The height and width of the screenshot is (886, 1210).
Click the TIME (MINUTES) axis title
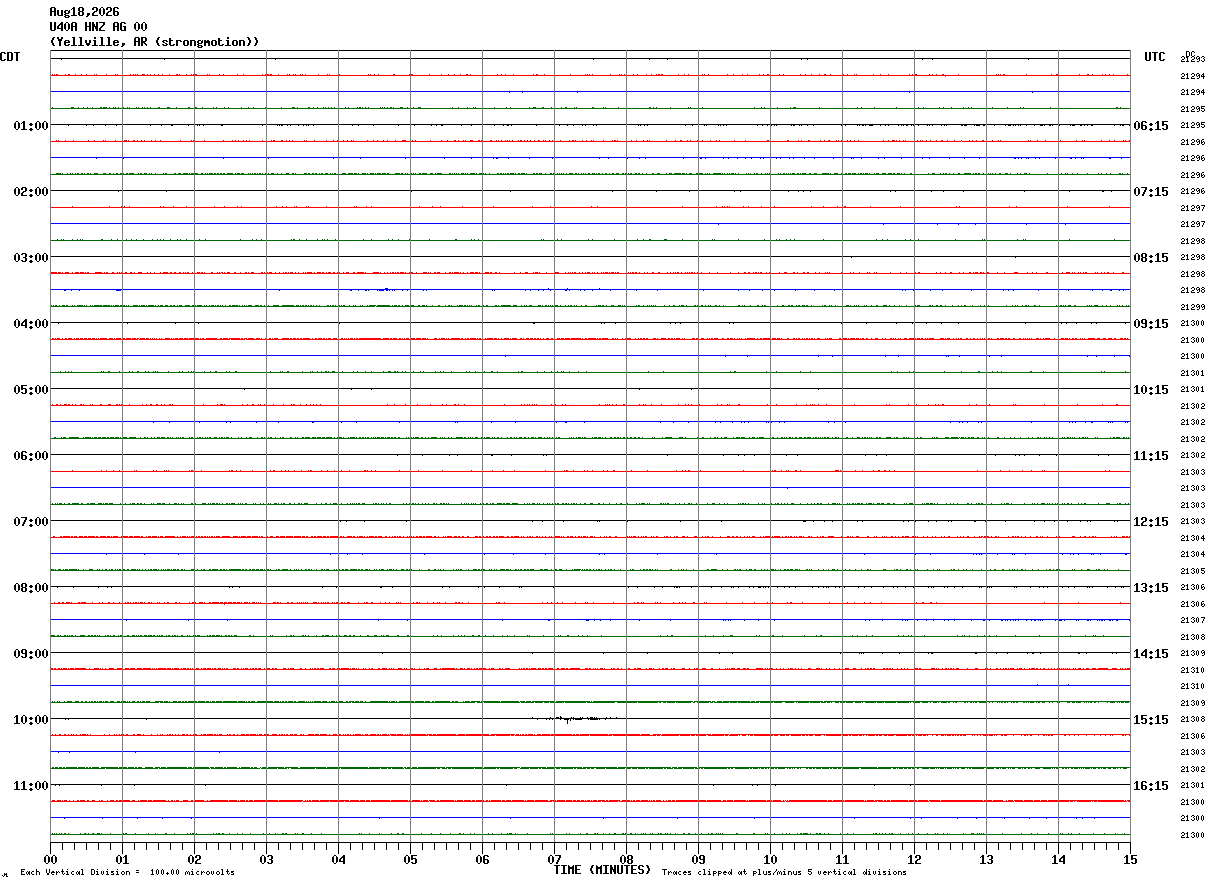(x=602, y=870)
